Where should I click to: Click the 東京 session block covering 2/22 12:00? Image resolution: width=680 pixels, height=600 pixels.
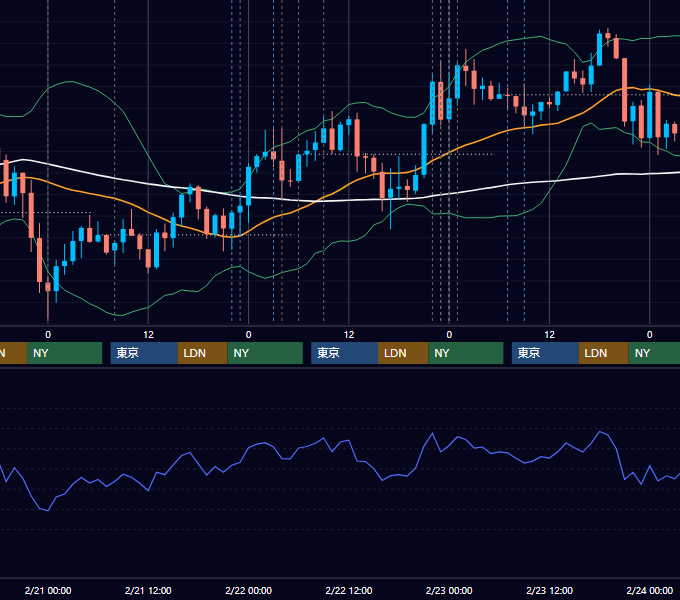(x=344, y=353)
